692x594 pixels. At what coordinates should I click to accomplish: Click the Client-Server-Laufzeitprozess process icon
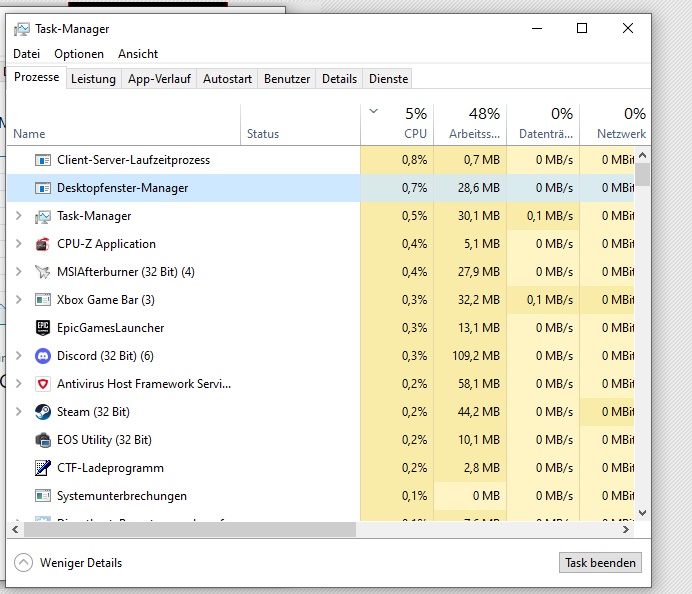(x=43, y=160)
